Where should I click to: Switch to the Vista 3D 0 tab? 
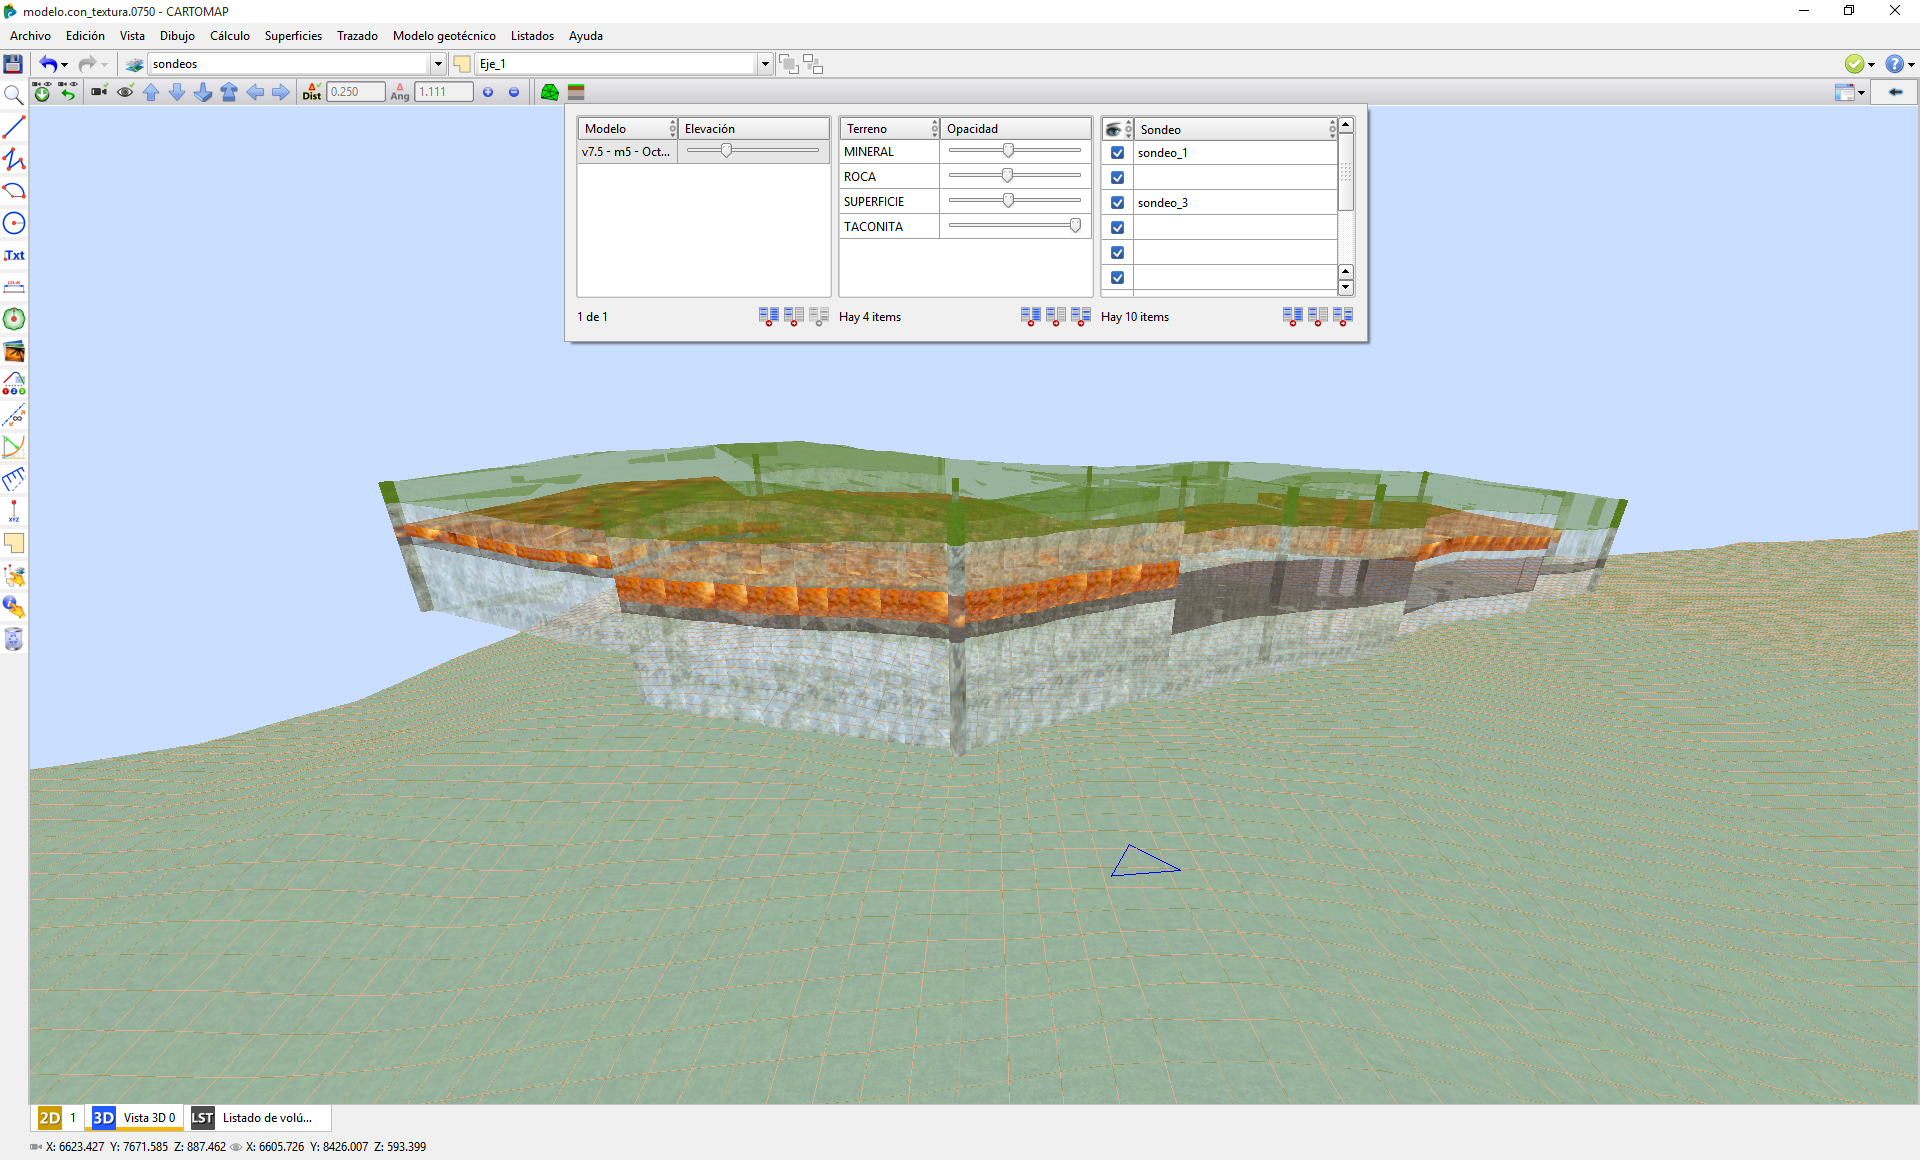point(135,1118)
